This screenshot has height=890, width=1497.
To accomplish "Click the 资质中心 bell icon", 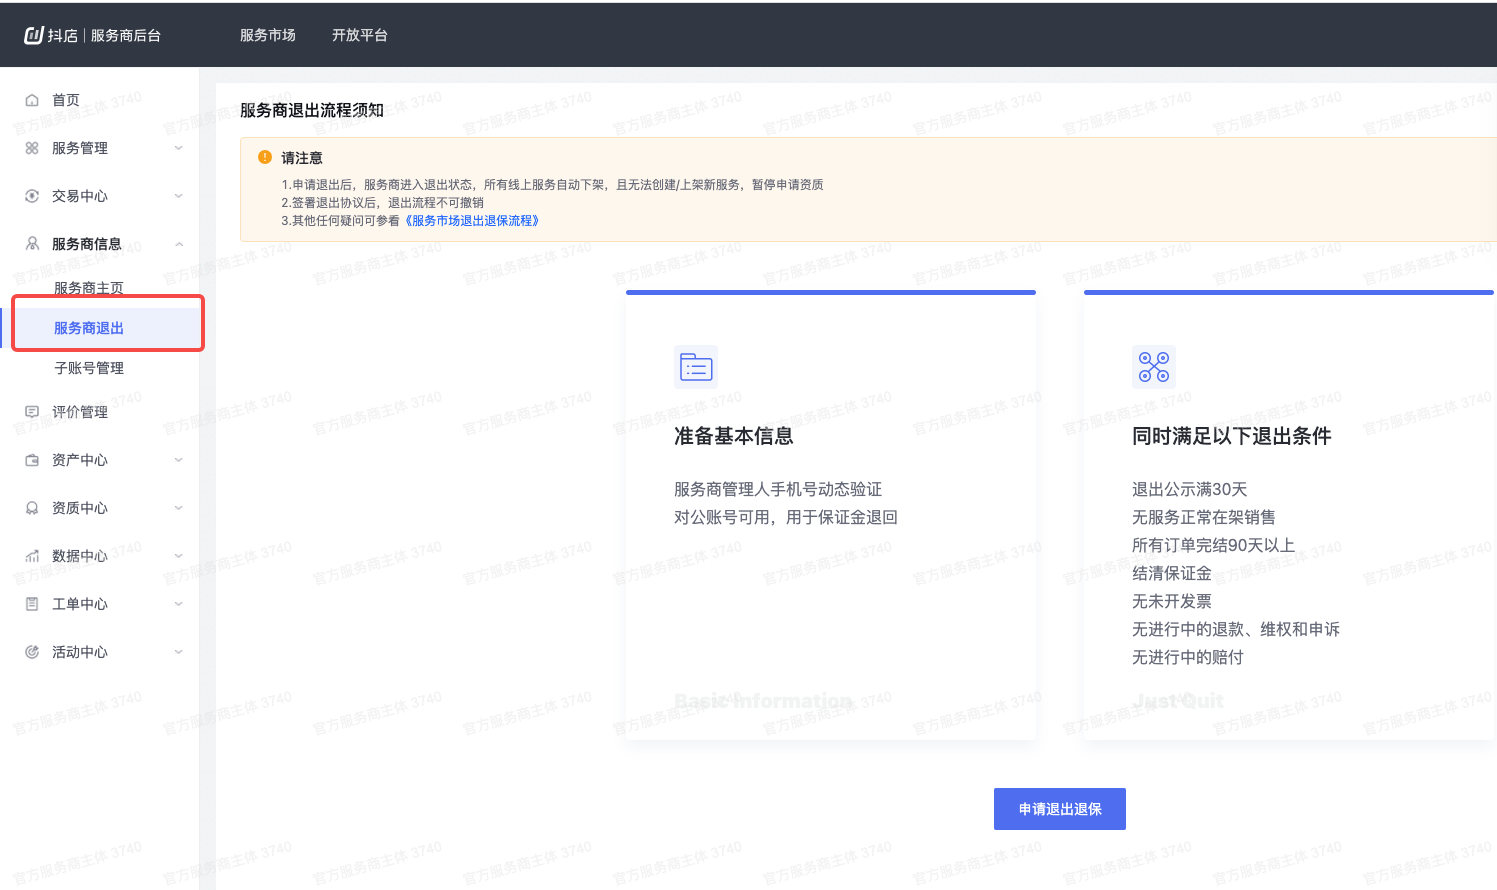I will pos(33,507).
